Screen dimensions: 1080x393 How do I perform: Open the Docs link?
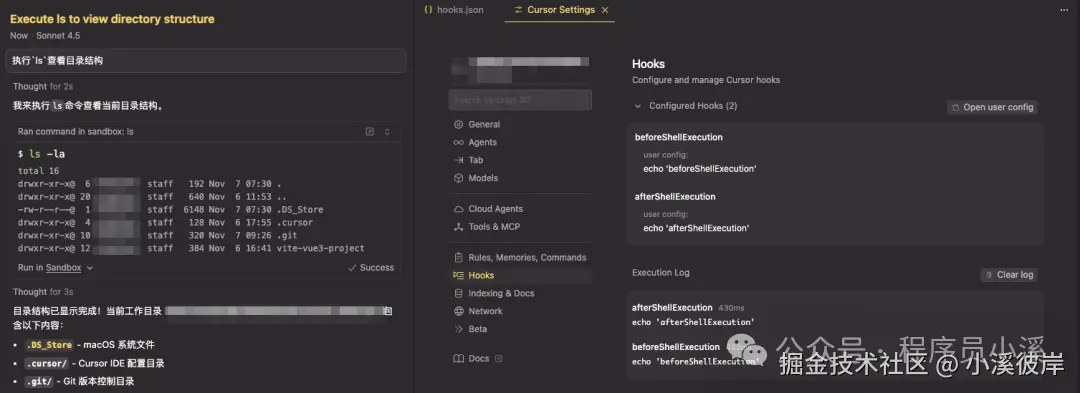click(x=479, y=359)
